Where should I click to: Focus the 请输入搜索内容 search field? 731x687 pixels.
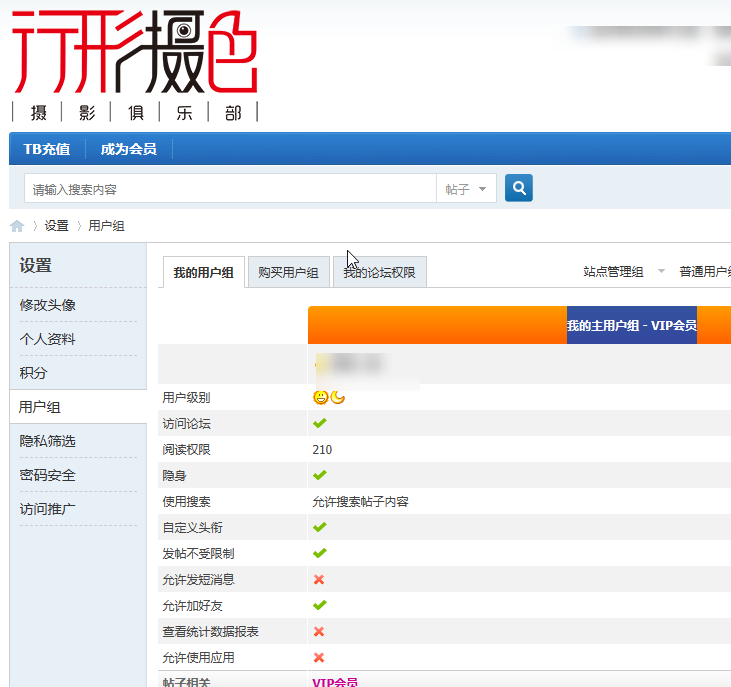pyautogui.click(x=230, y=189)
